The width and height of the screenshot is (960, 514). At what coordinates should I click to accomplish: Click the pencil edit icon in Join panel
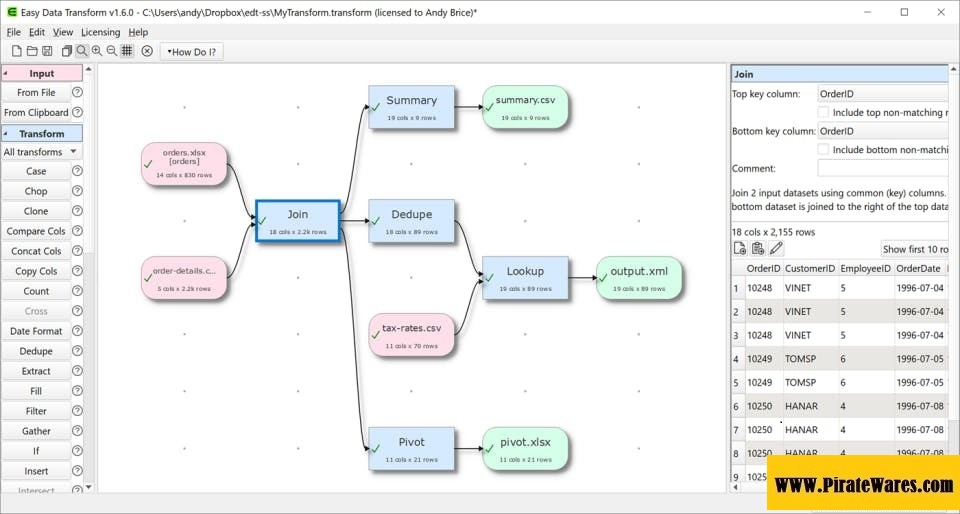click(x=776, y=248)
